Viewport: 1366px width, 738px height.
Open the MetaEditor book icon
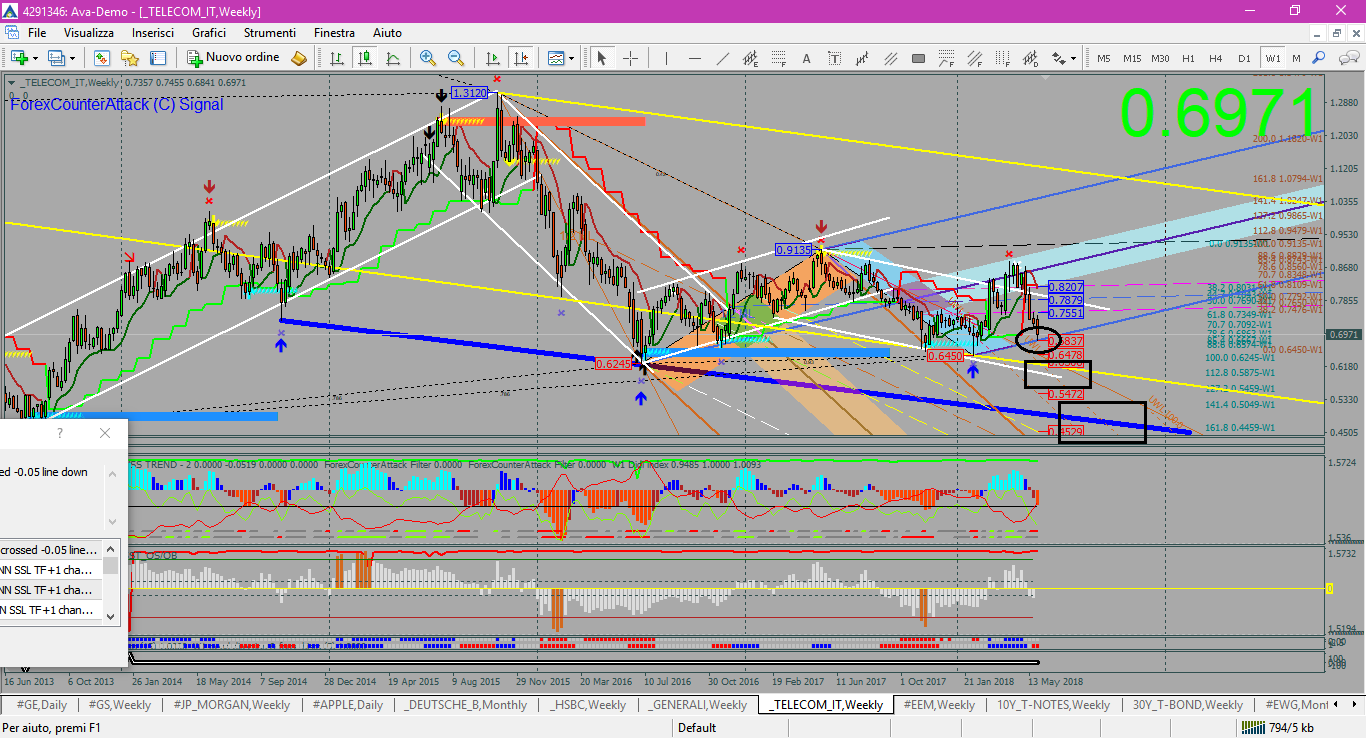tap(299, 58)
